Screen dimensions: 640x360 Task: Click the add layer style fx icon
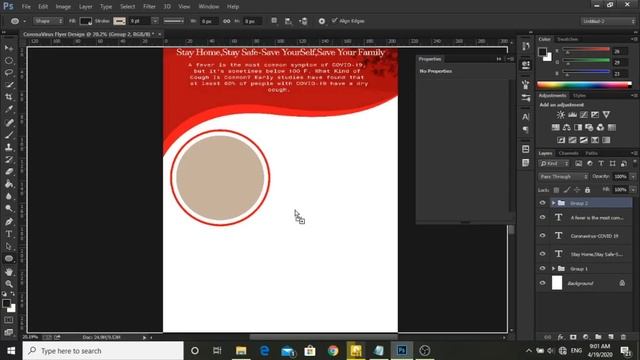(560, 337)
